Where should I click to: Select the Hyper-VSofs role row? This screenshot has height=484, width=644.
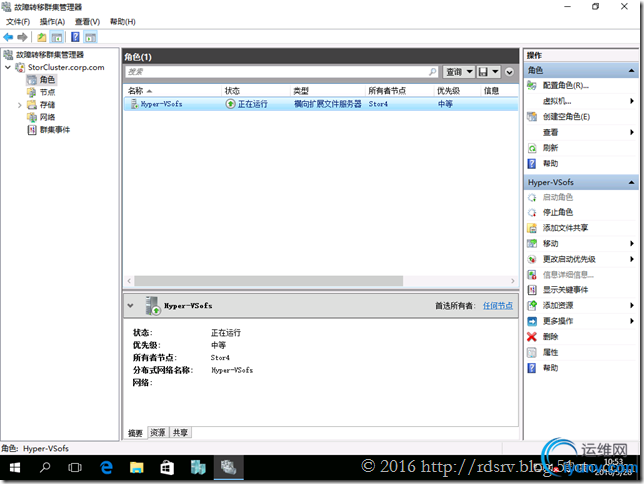pos(321,104)
